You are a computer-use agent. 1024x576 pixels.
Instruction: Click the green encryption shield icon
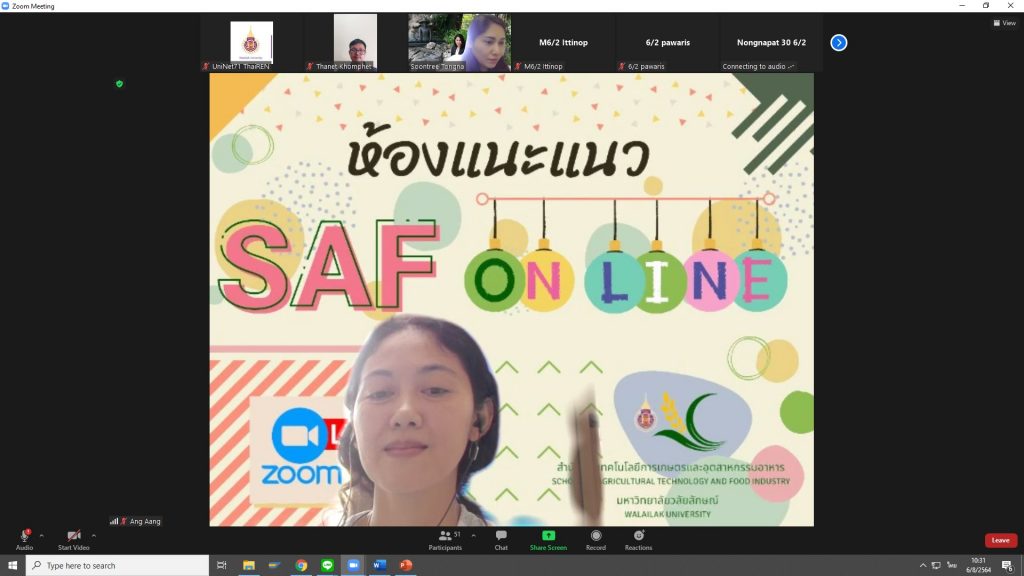120,84
